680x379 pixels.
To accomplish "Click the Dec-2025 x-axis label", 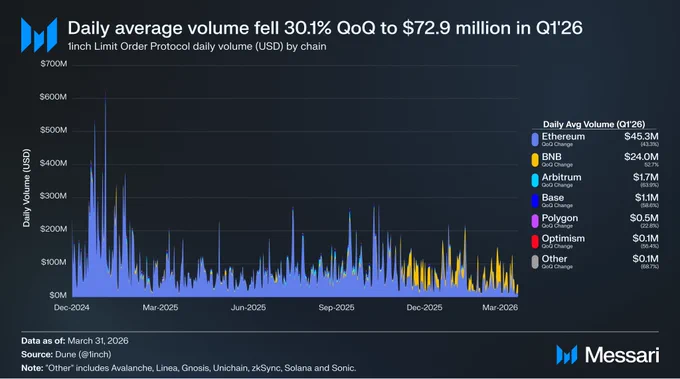I will (x=424, y=307).
